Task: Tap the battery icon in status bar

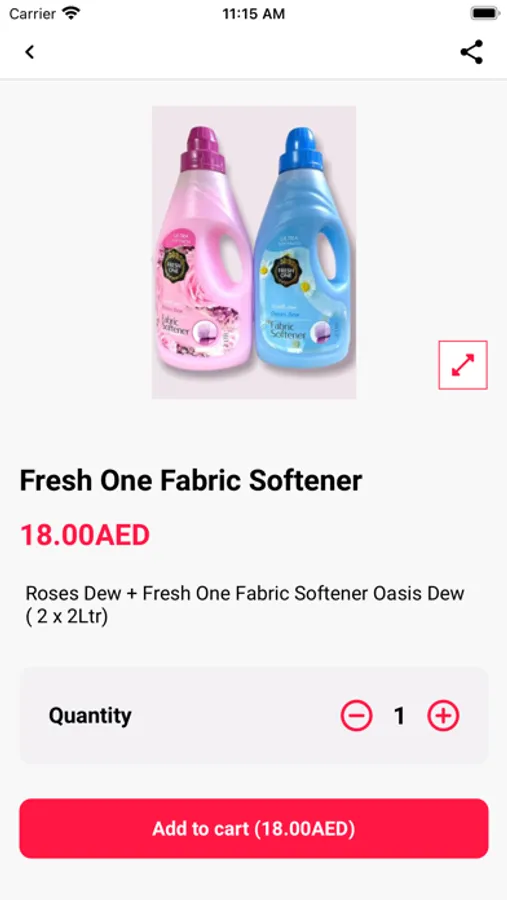Action: [x=485, y=13]
